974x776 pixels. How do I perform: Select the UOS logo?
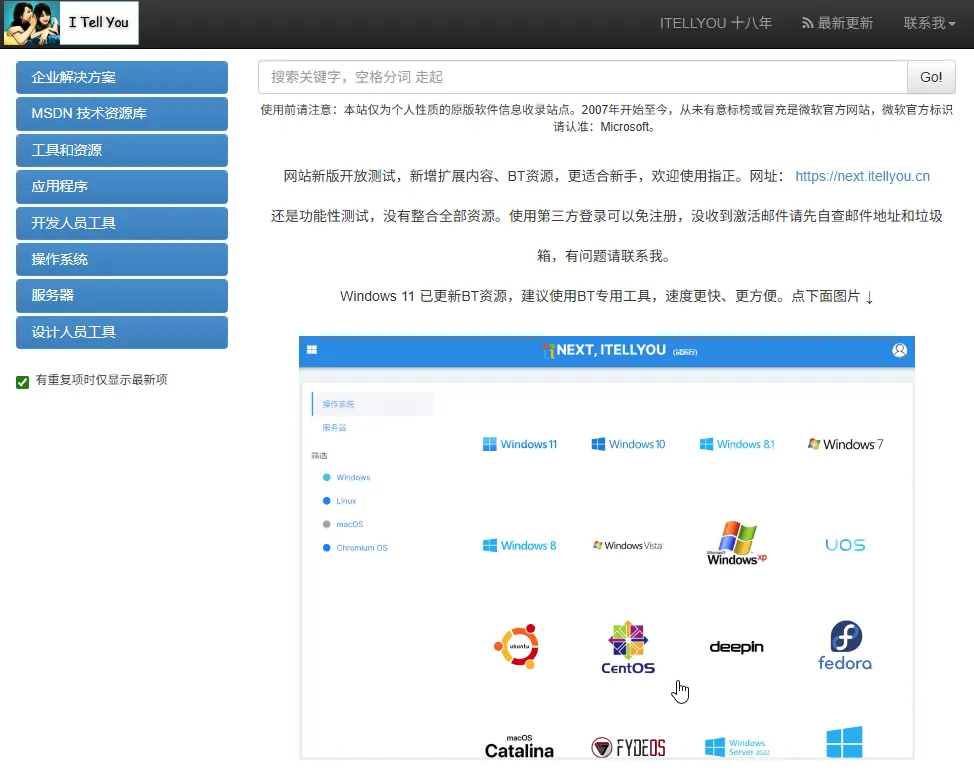[845, 545]
